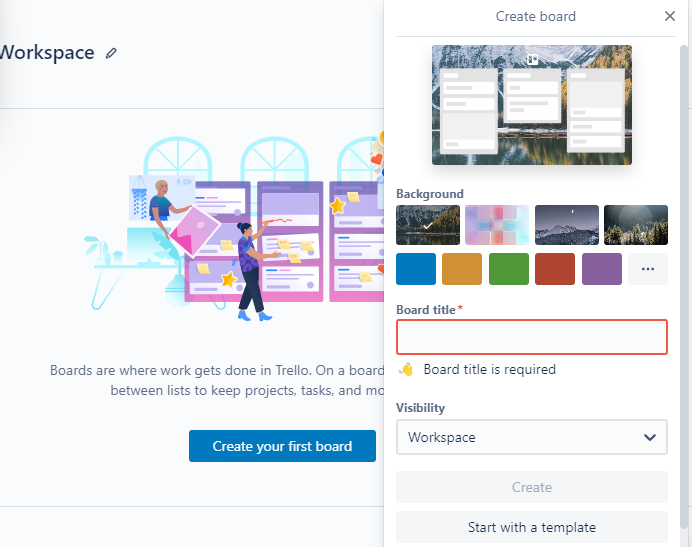692x547 pixels.
Task: Choose the orange background color
Action: tap(462, 269)
